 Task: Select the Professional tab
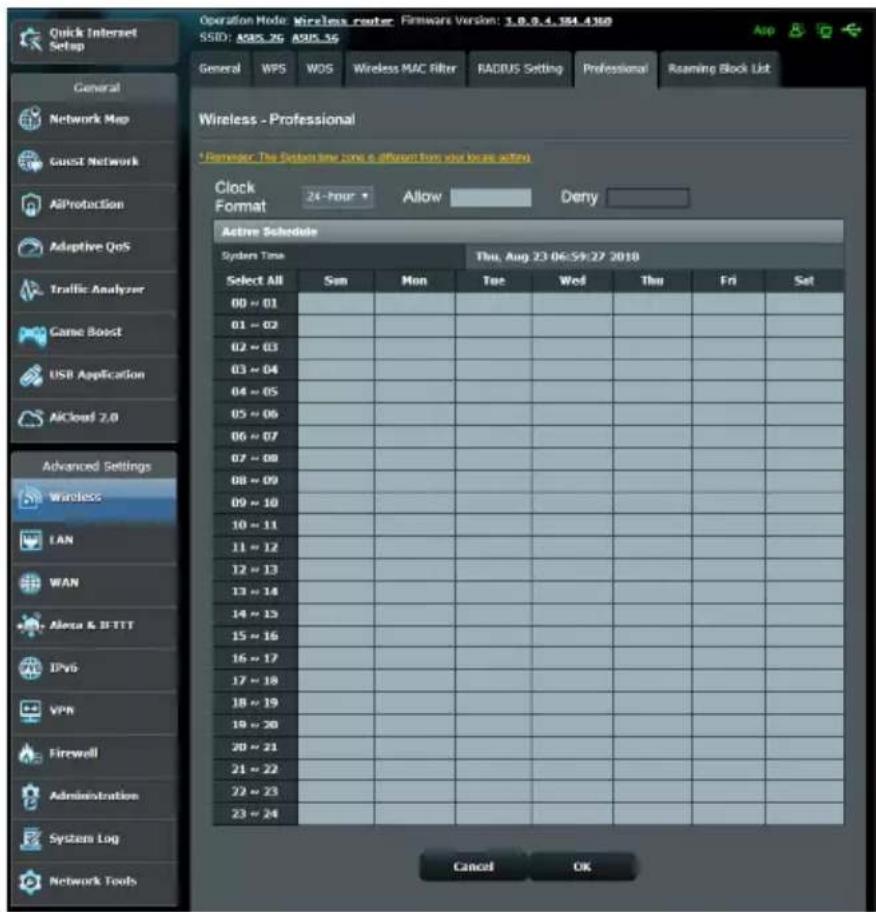615,69
